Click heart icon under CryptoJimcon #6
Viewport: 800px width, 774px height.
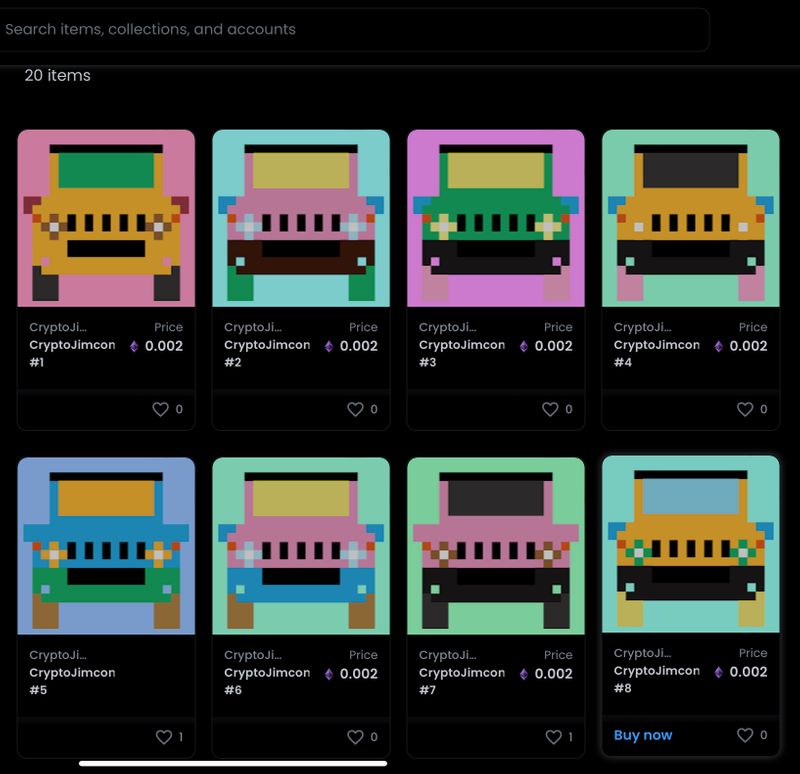tap(355, 737)
